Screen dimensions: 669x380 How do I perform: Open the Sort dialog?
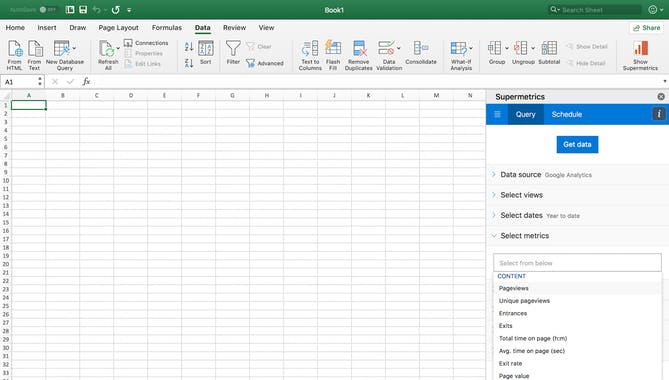point(206,52)
